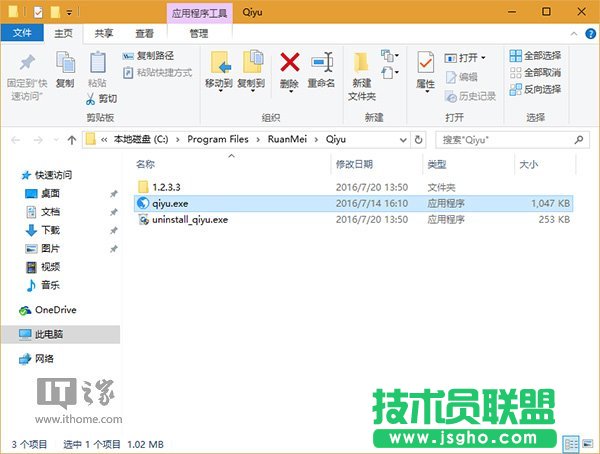Screen dimensions: 600x454
Task: Switch to the 主页 ribbon tab
Action: coord(64,34)
